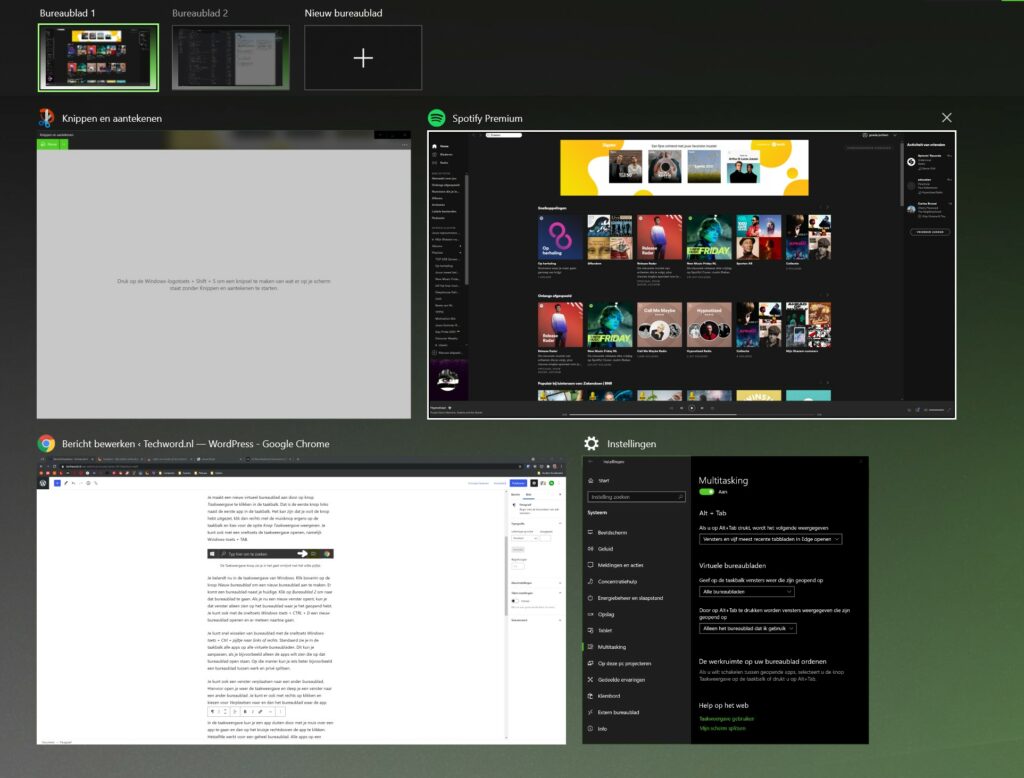
Task: Click the link icon in the block toolbar
Action: point(260,711)
